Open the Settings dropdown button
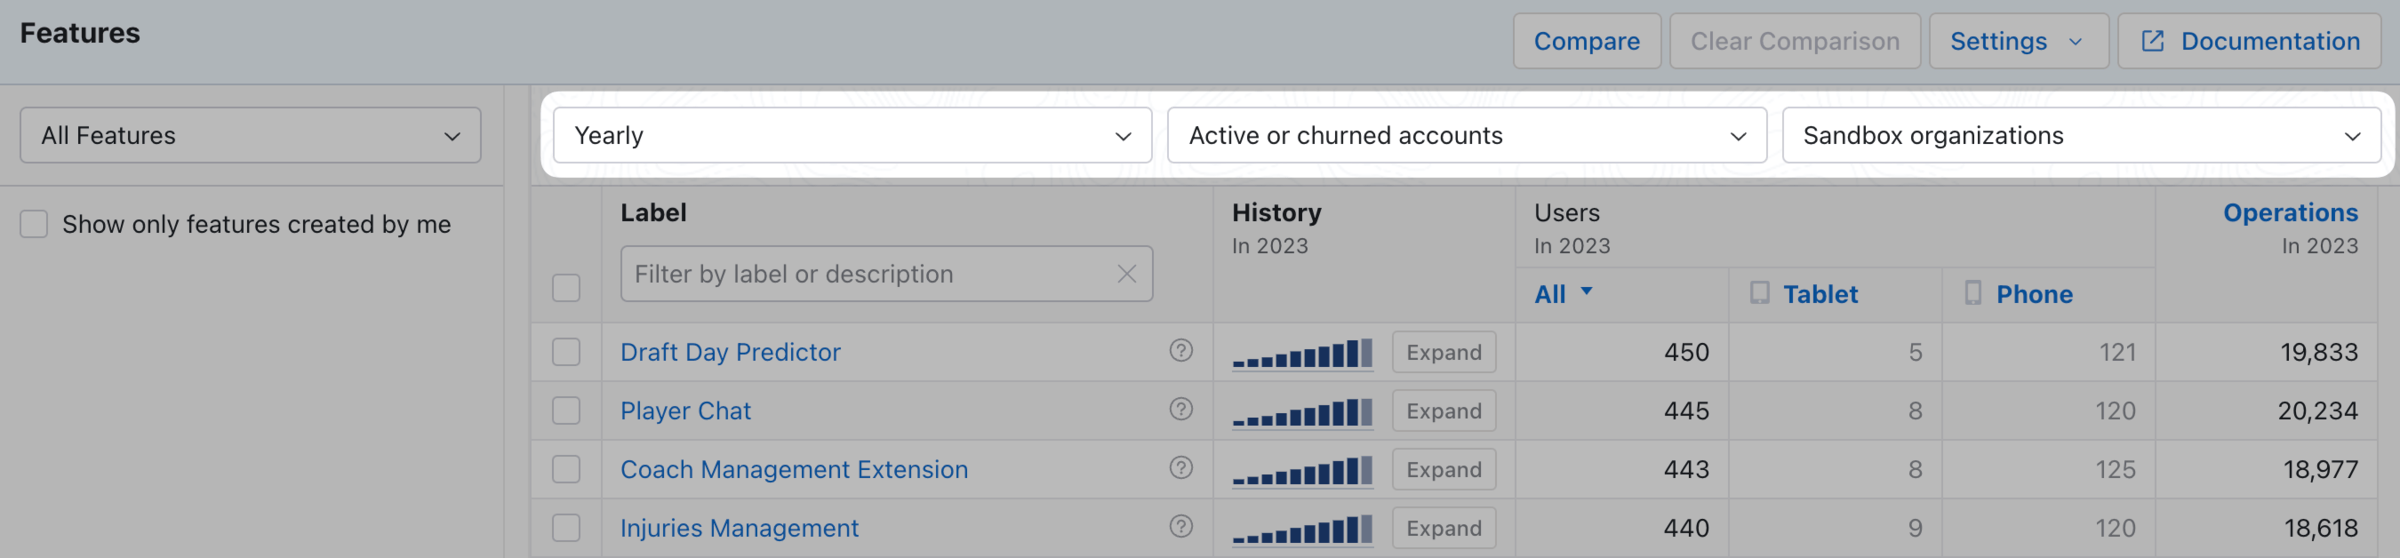Screen dimensions: 2400x558 coord(2018,41)
